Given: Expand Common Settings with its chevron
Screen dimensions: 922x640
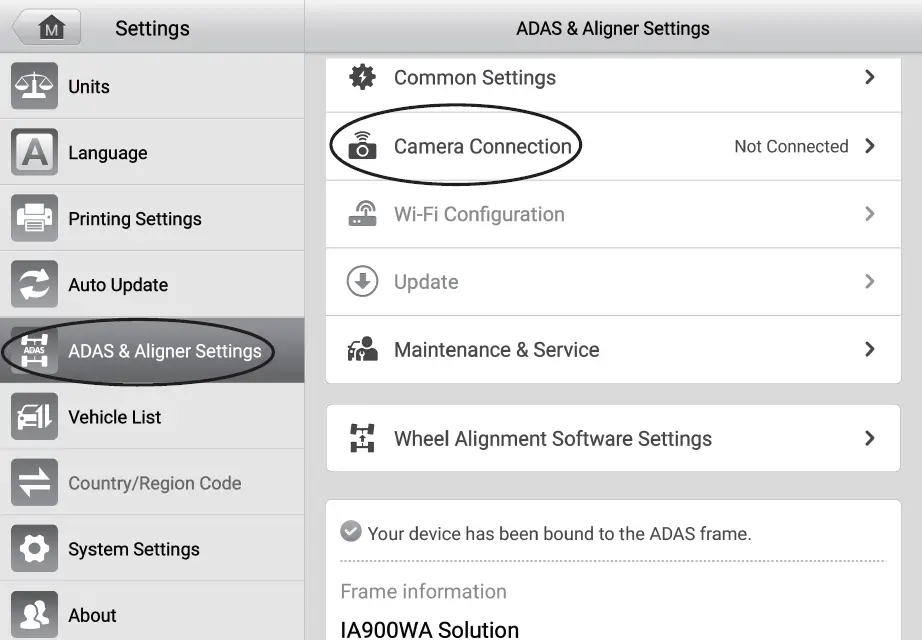Looking at the screenshot, I should tap(869, 77).
